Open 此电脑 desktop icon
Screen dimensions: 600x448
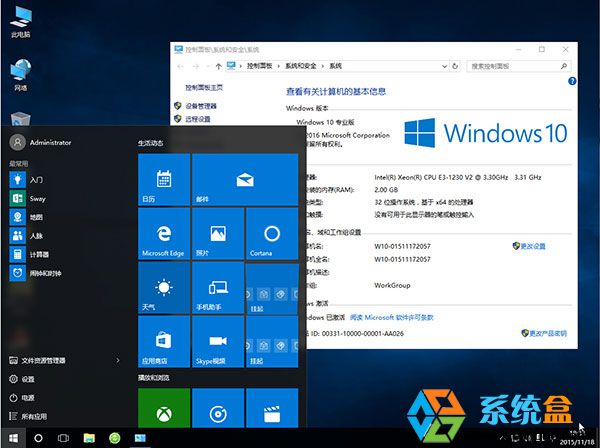pos(21,23)
